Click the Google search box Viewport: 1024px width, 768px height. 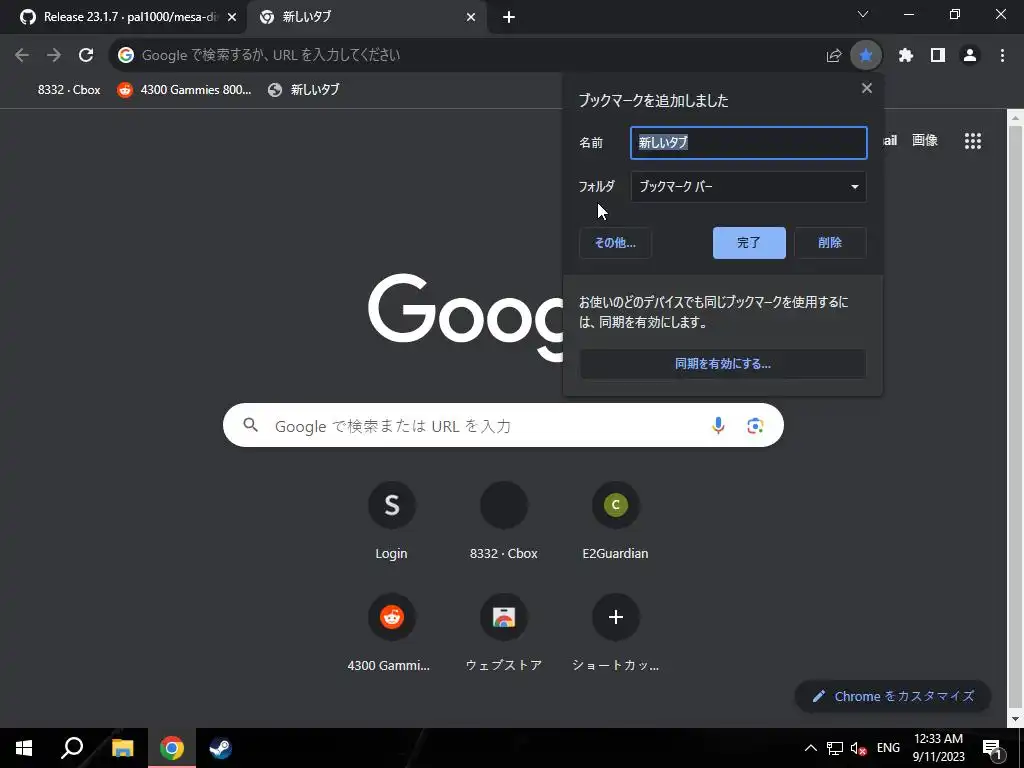click(503, 425)
